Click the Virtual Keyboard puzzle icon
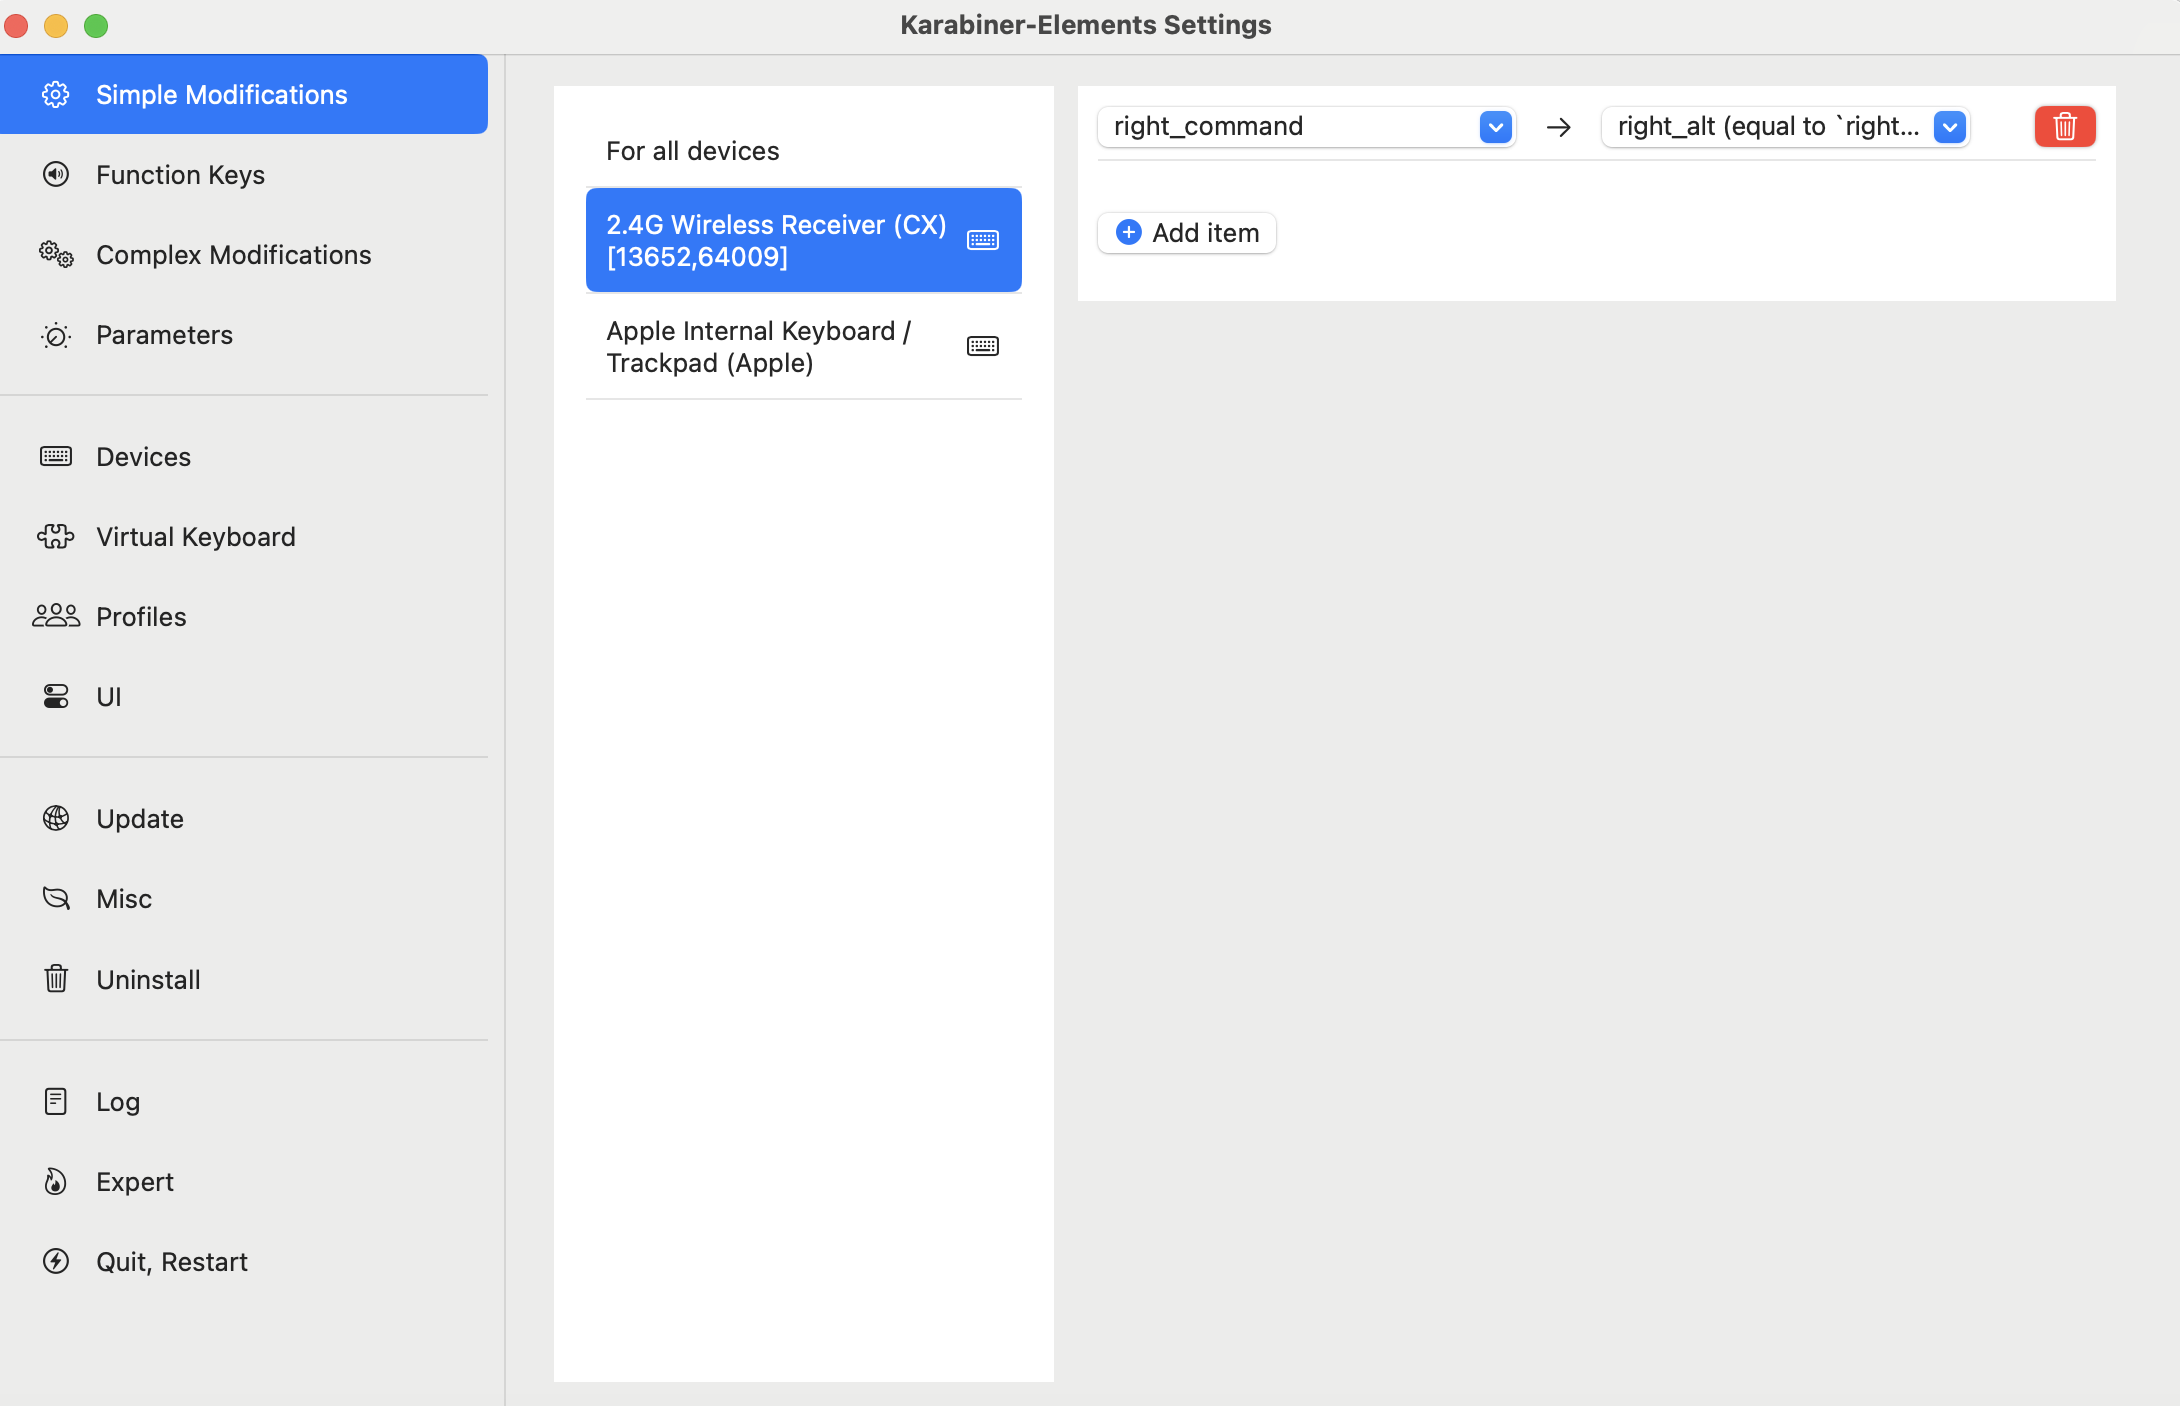The image size is (2180, 1406). (56, 537)
